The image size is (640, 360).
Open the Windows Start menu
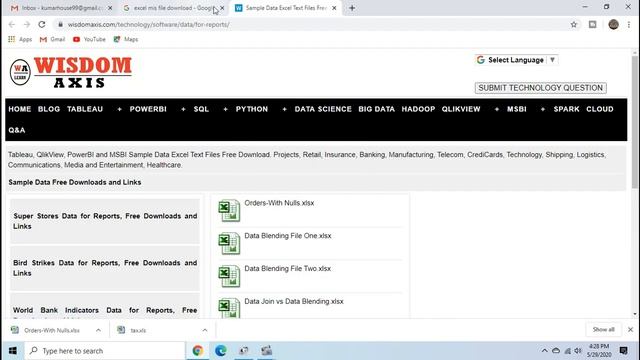(13, 351)
